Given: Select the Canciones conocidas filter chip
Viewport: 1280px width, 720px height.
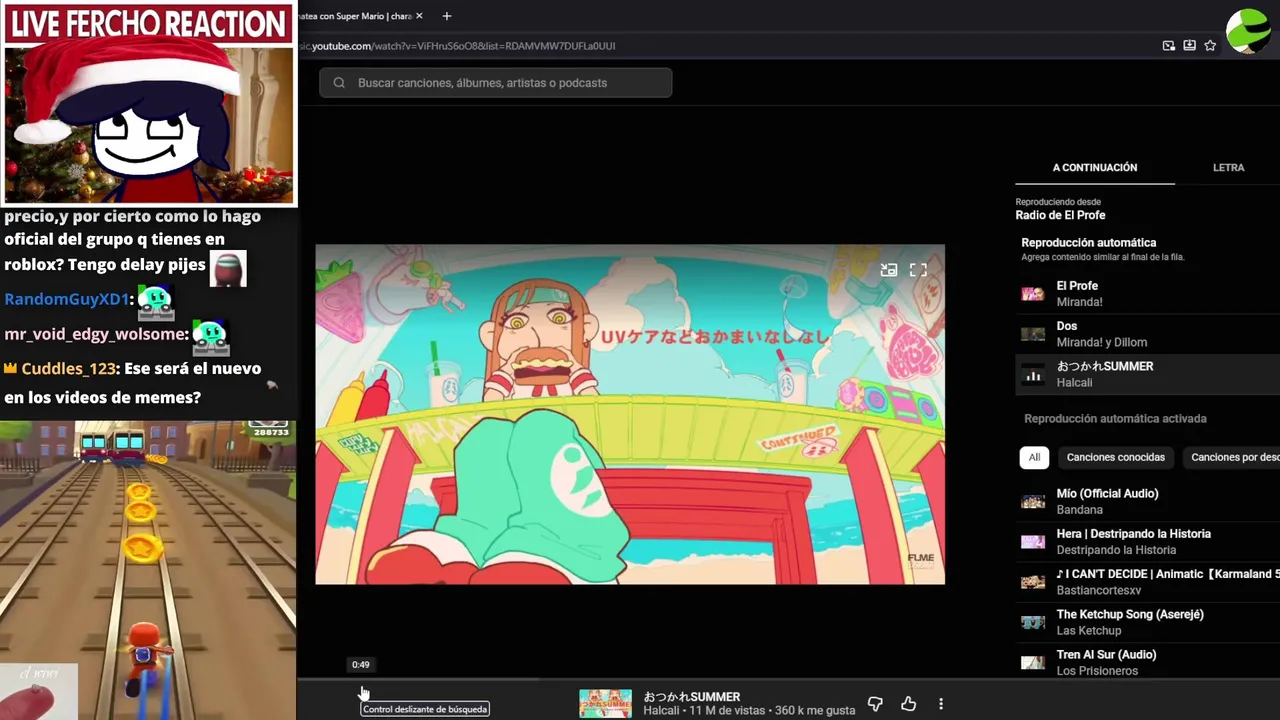Looking at the screenshot, I should [1115, 457].
